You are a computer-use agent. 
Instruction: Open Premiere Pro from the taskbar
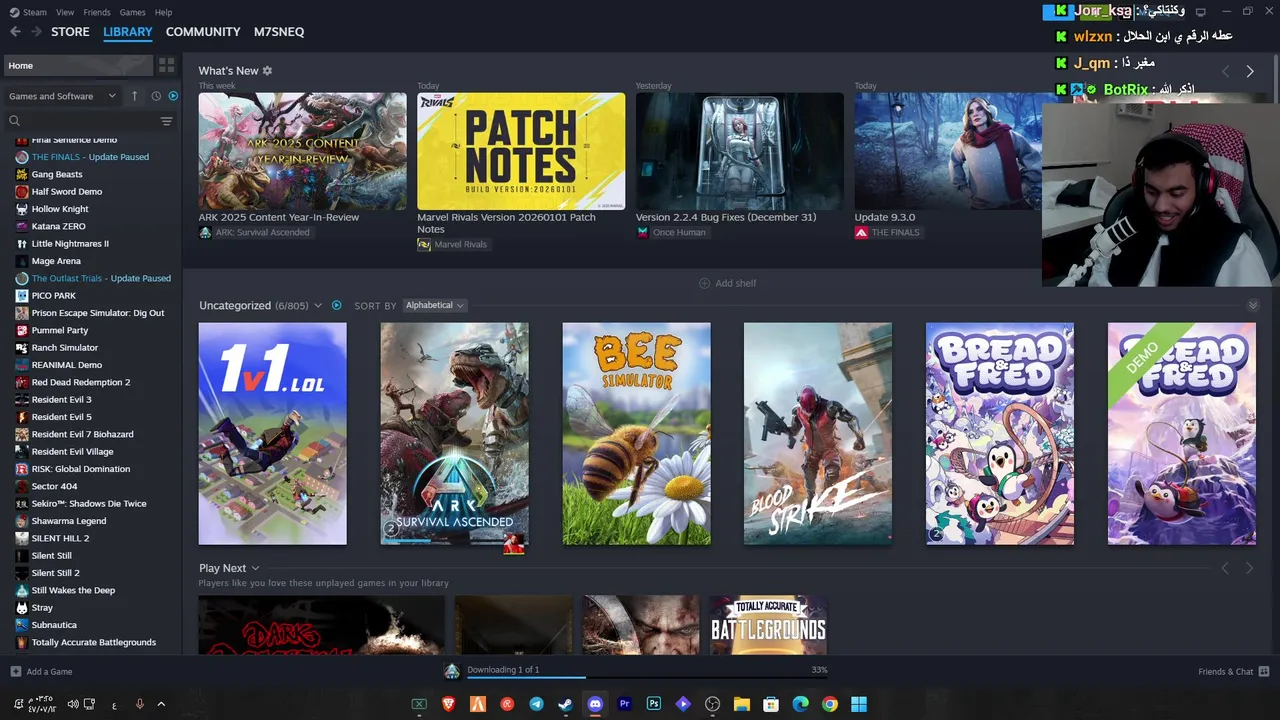pos(624,704)
